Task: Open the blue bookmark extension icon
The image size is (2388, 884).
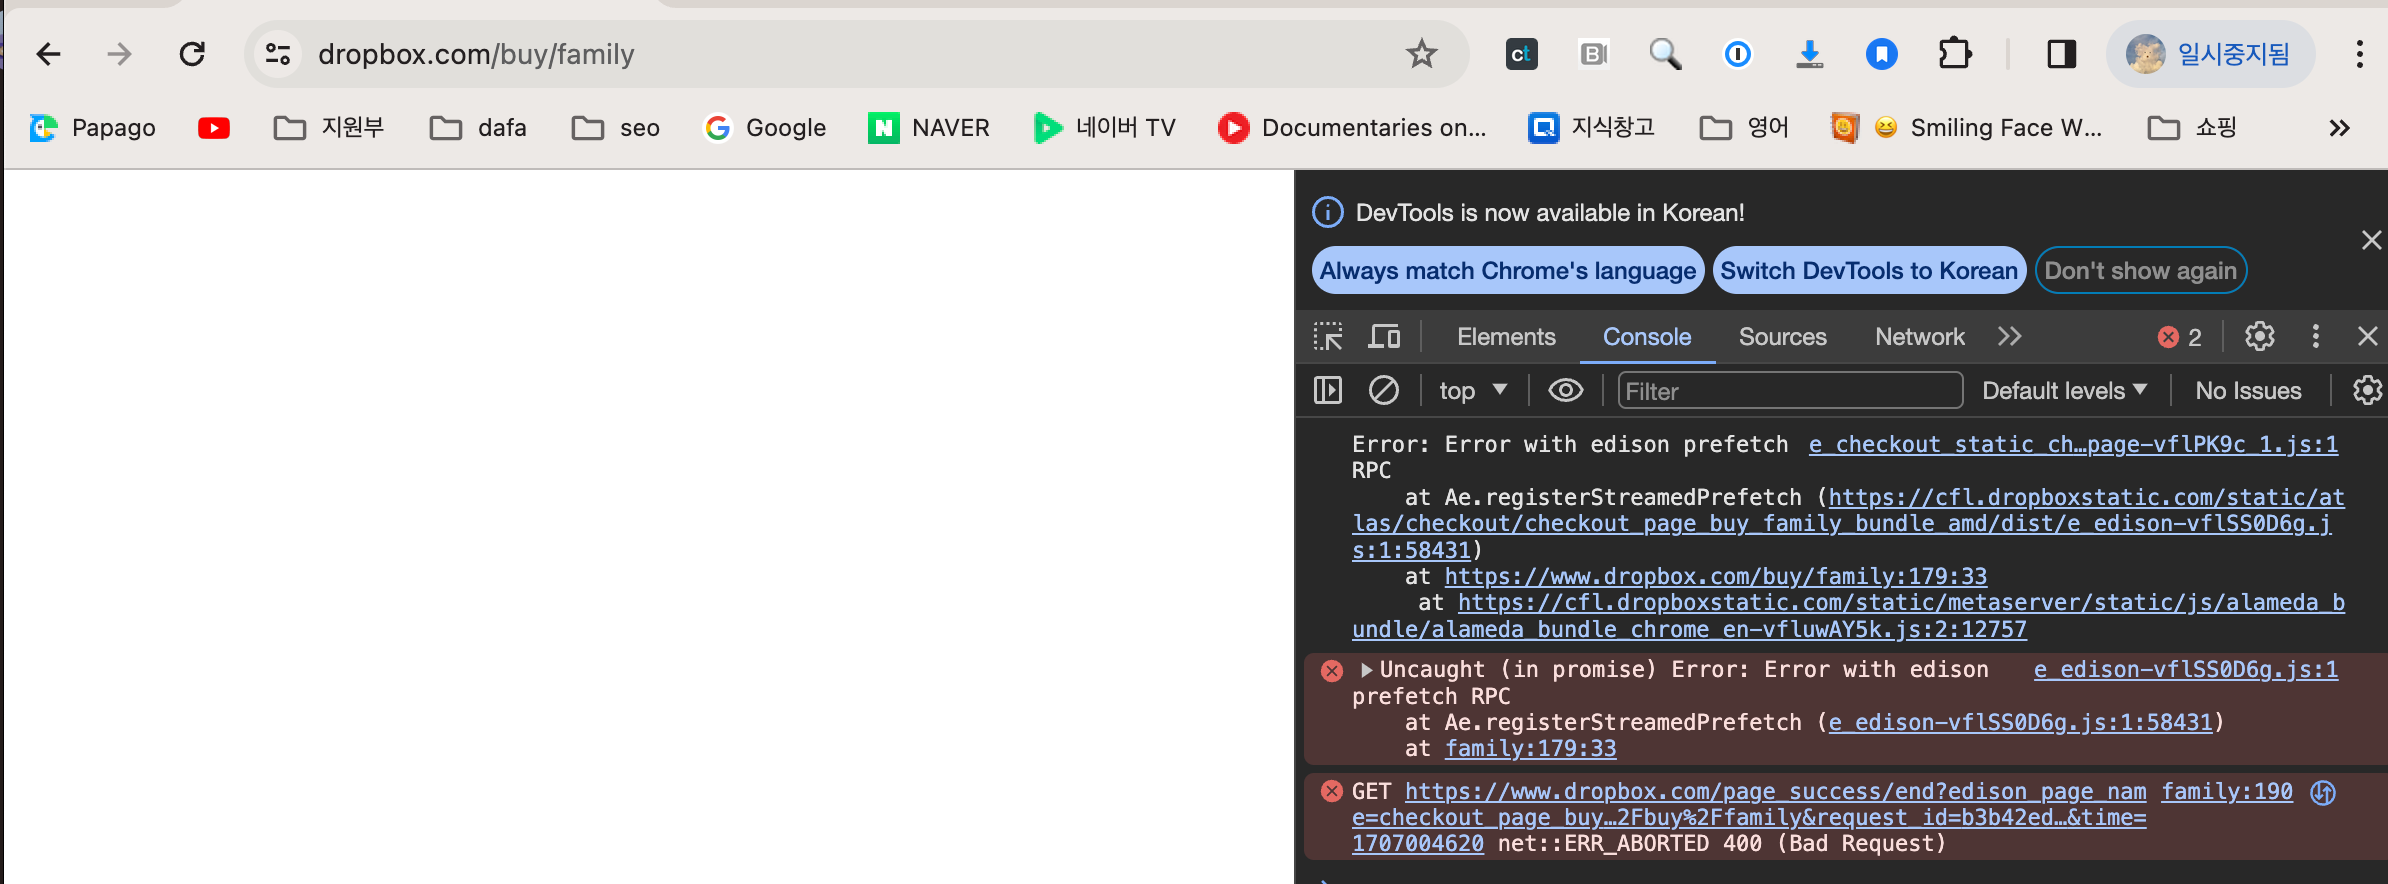Action: click(1882, 54)
